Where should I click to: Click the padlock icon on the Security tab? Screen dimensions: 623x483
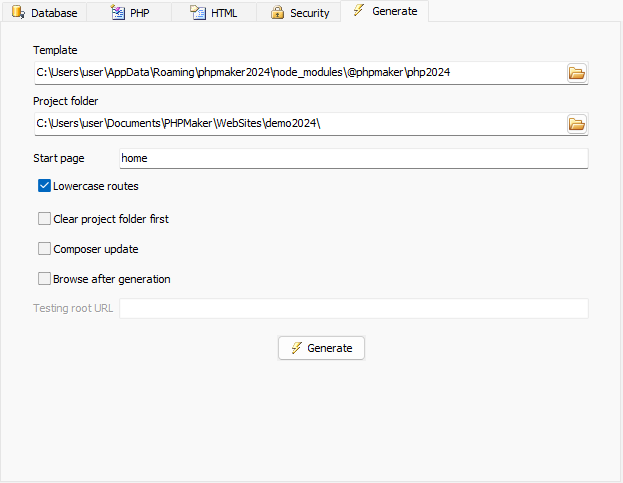(x=277, y=13)
